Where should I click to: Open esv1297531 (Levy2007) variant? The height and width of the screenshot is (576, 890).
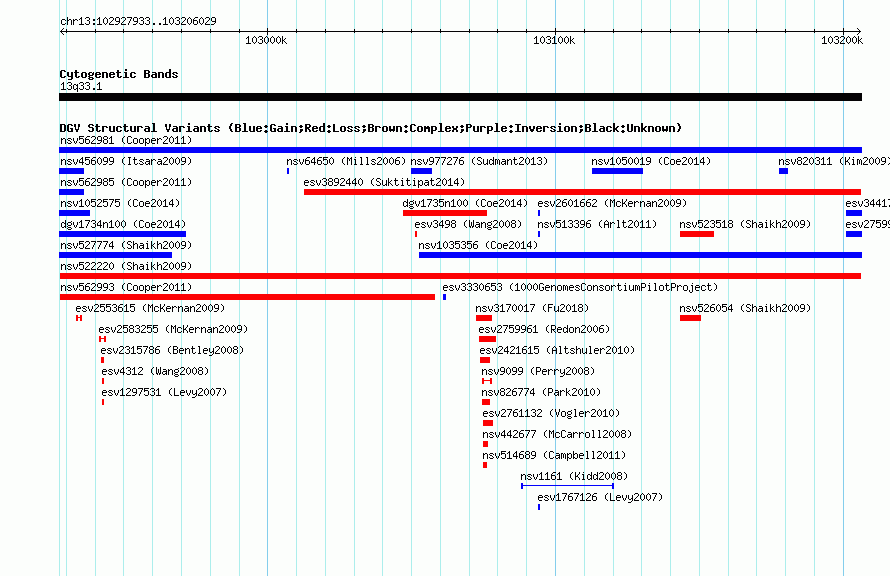(164, 392)
